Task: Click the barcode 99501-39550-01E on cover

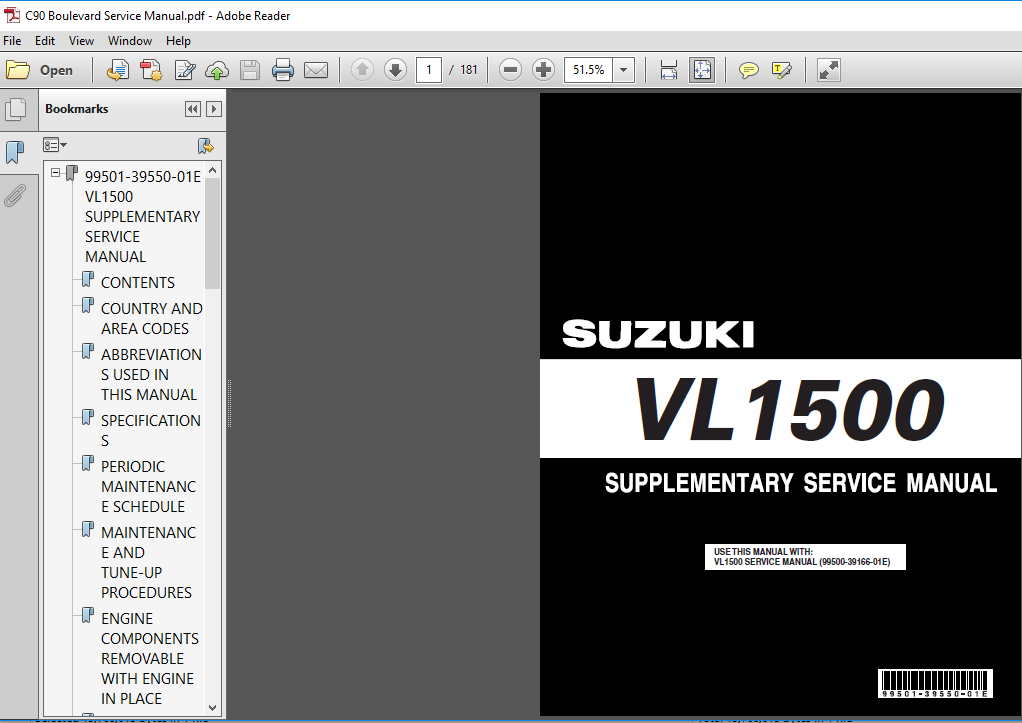Action: pos(935,683)
